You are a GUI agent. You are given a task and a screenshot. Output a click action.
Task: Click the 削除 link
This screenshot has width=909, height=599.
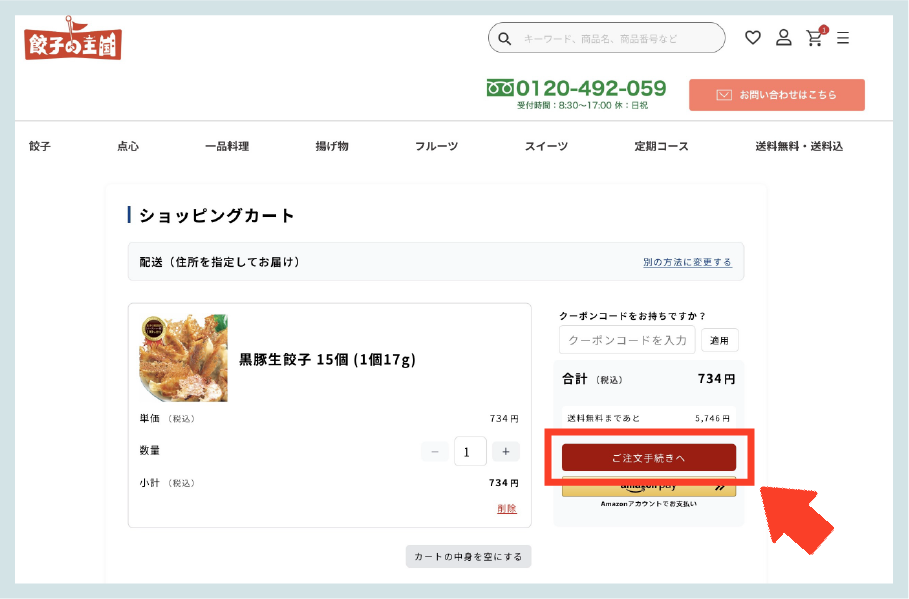tap(507, 509)
